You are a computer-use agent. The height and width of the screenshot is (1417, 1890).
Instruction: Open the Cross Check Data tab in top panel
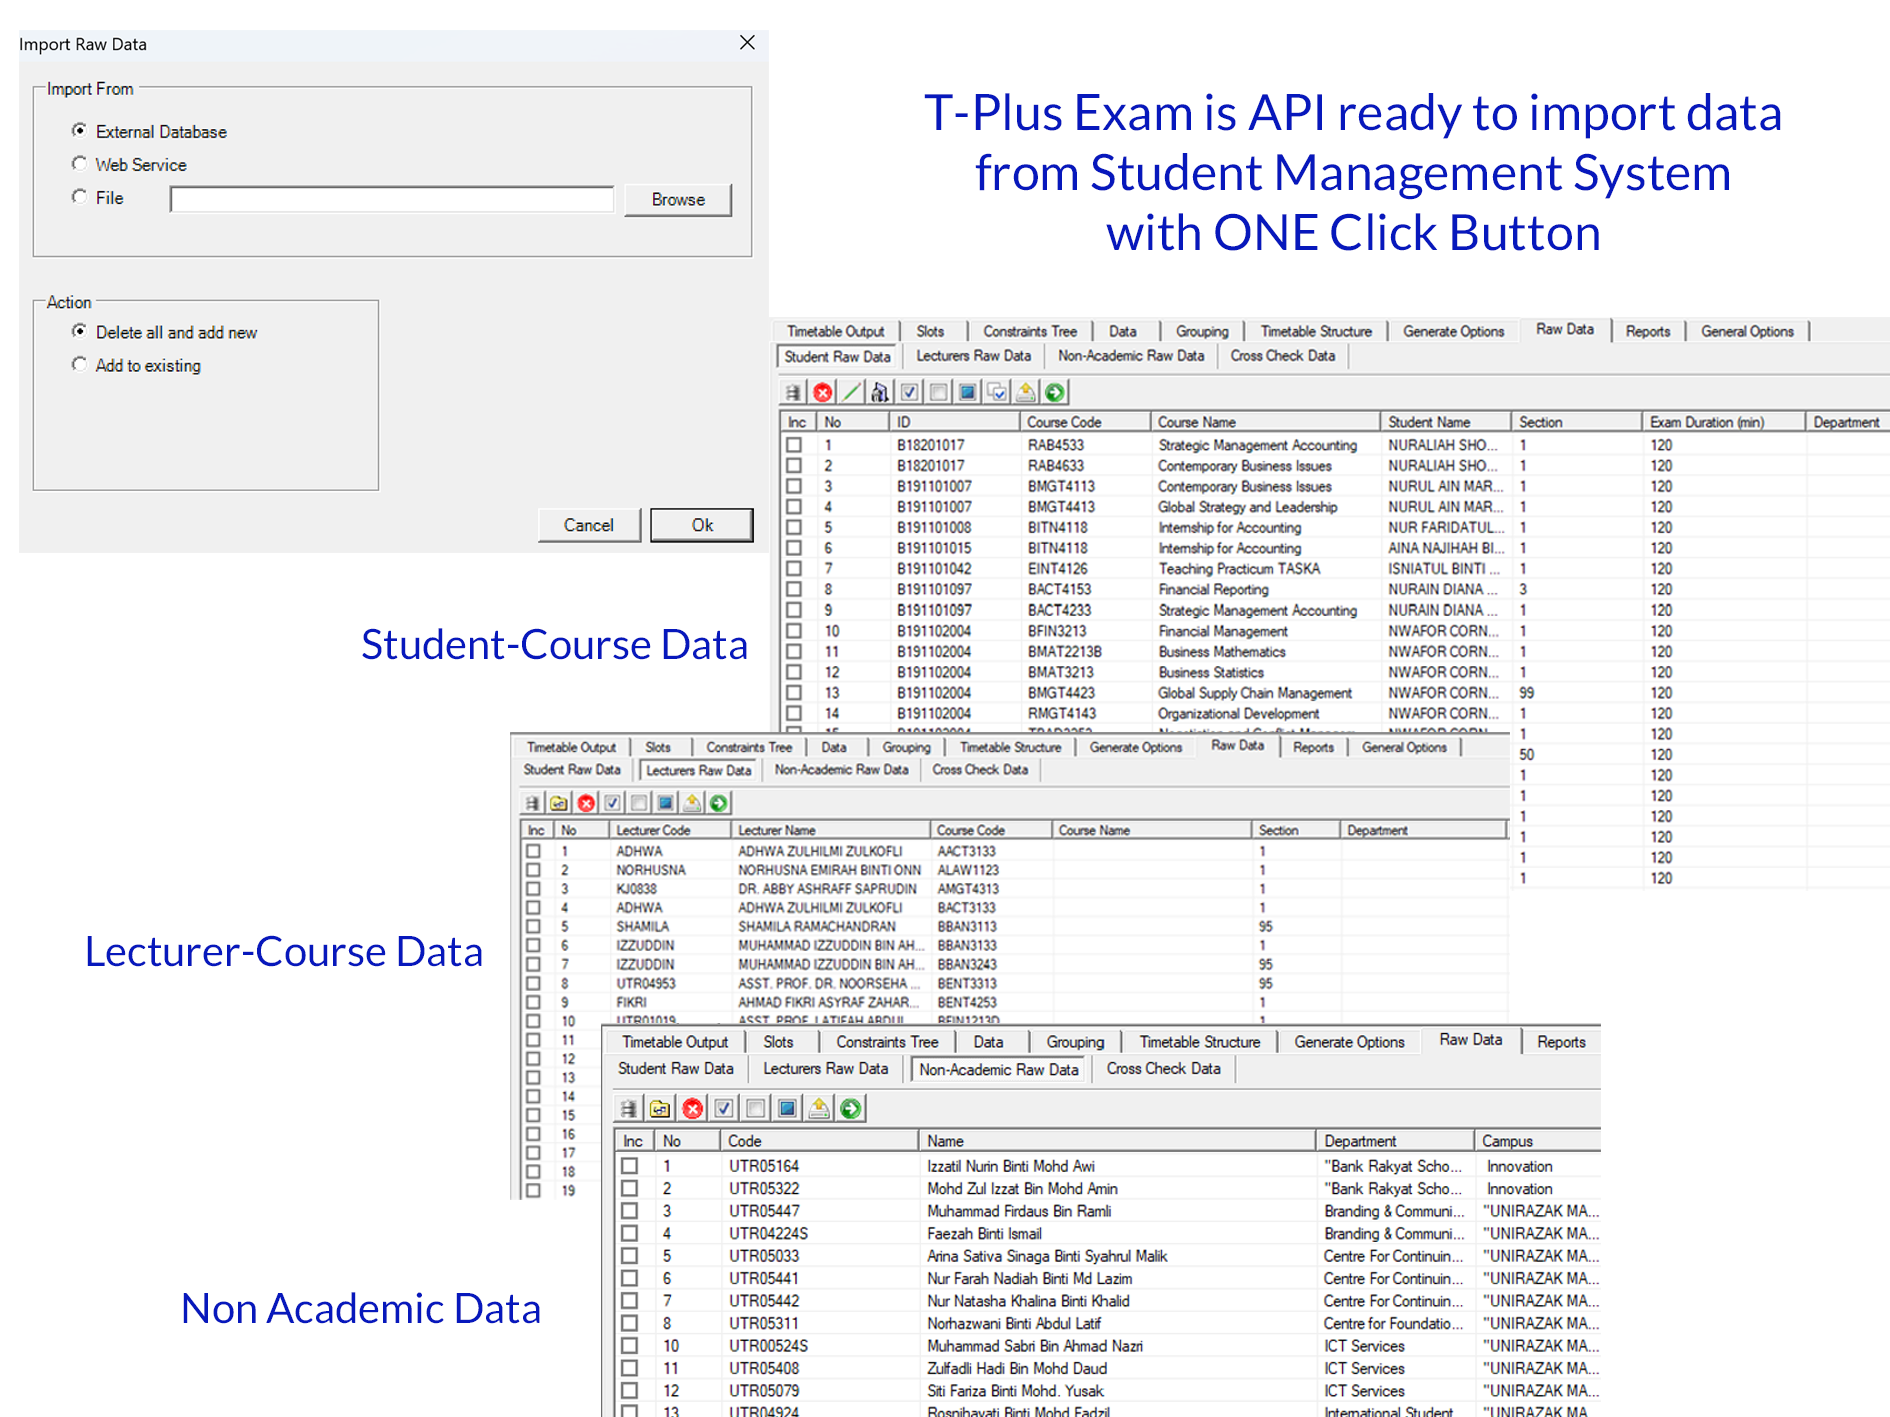(x=1282, y=356)
